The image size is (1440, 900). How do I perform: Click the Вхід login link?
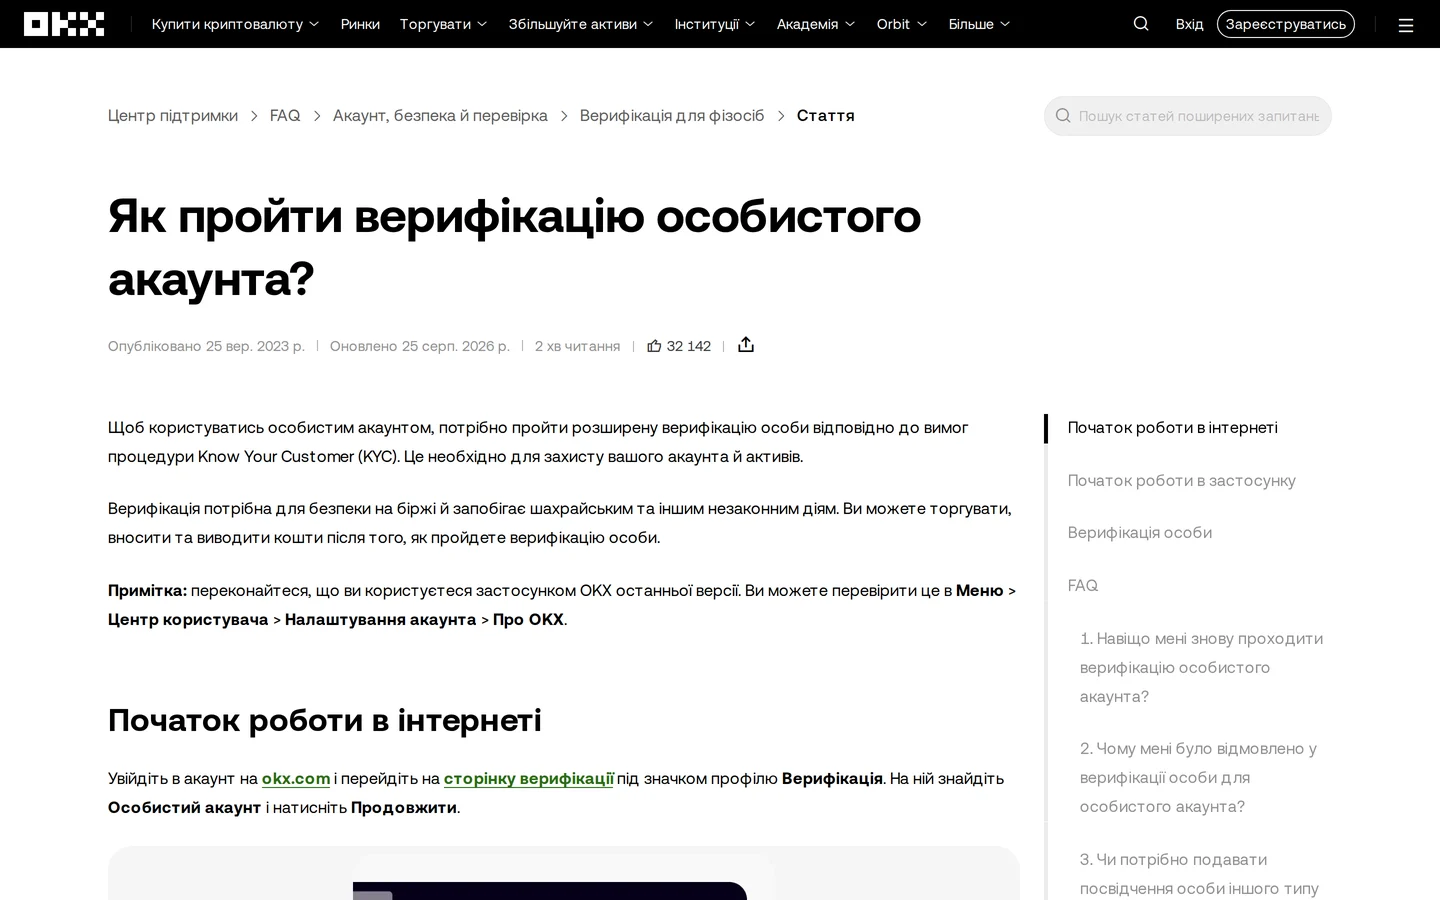pyautogui.click(x=1190, y=24)
